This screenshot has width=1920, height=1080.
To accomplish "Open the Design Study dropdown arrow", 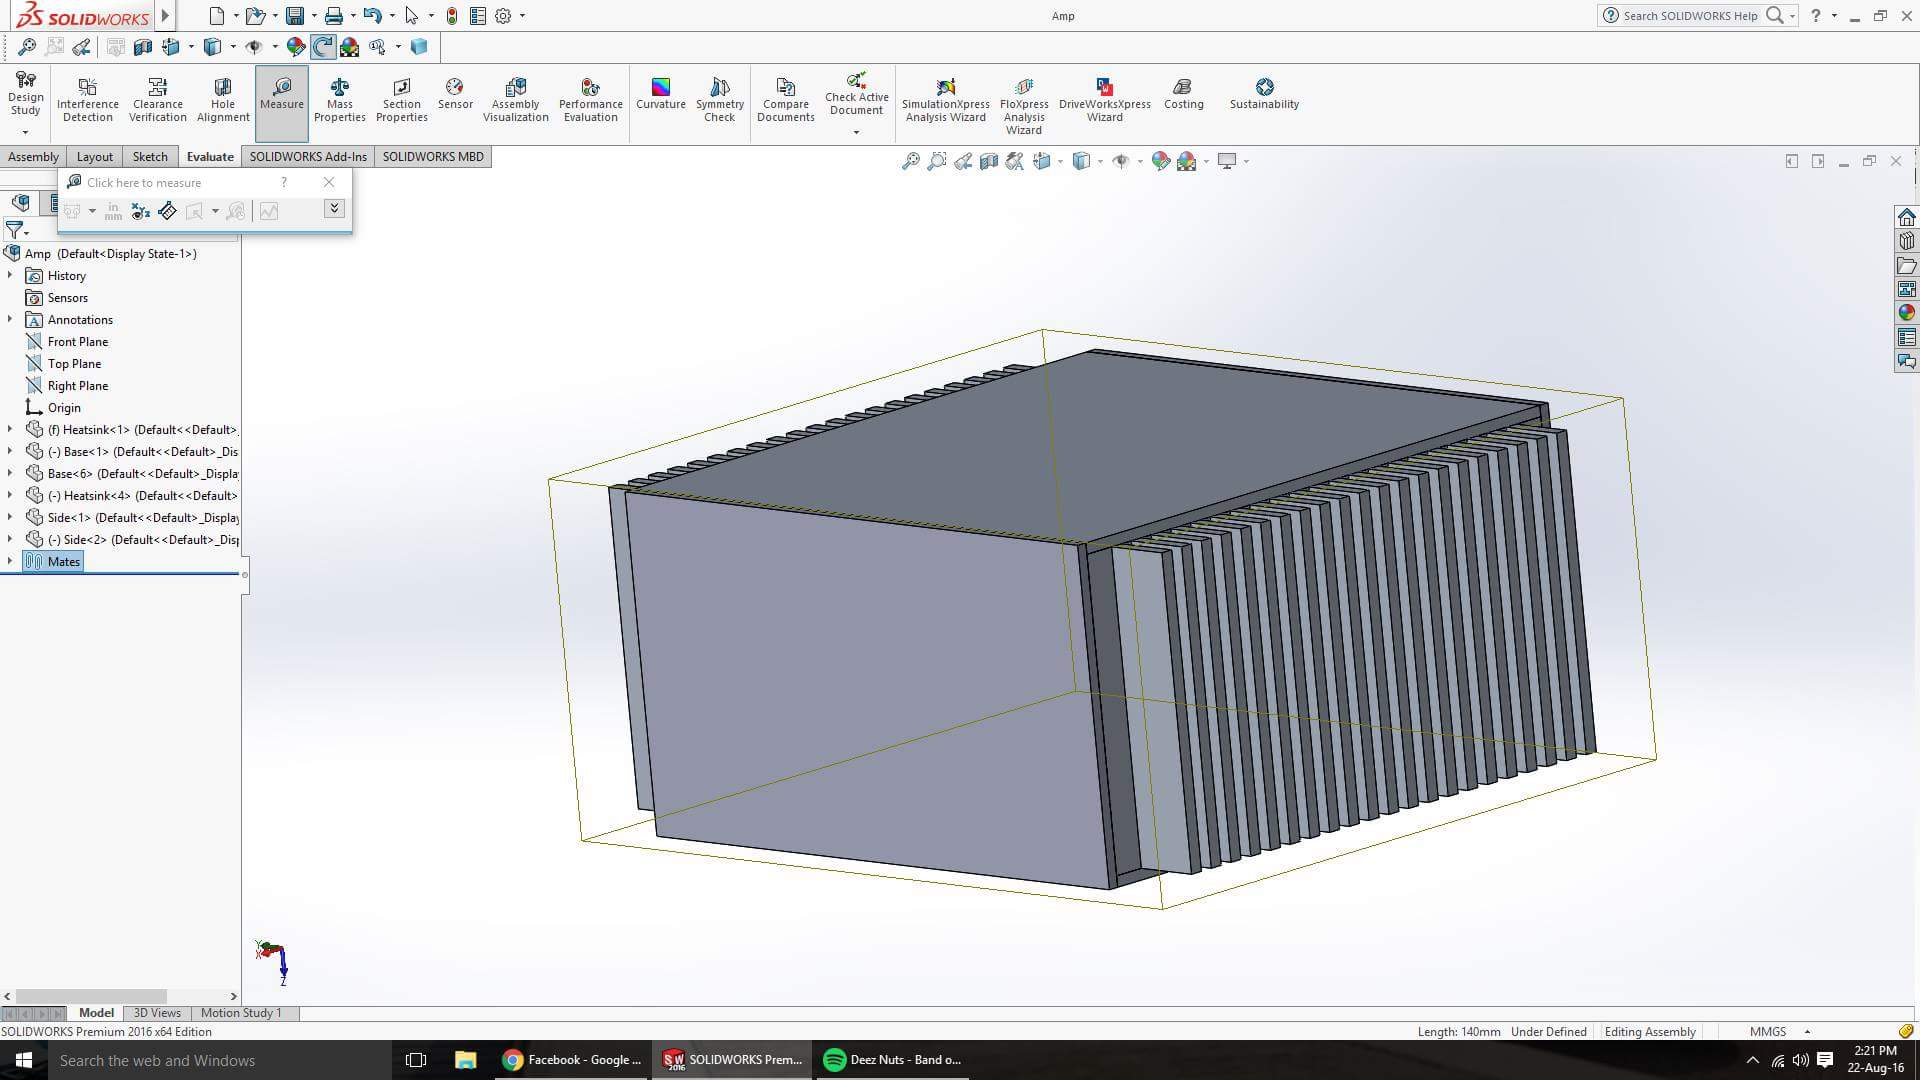I will click(25, 132).
